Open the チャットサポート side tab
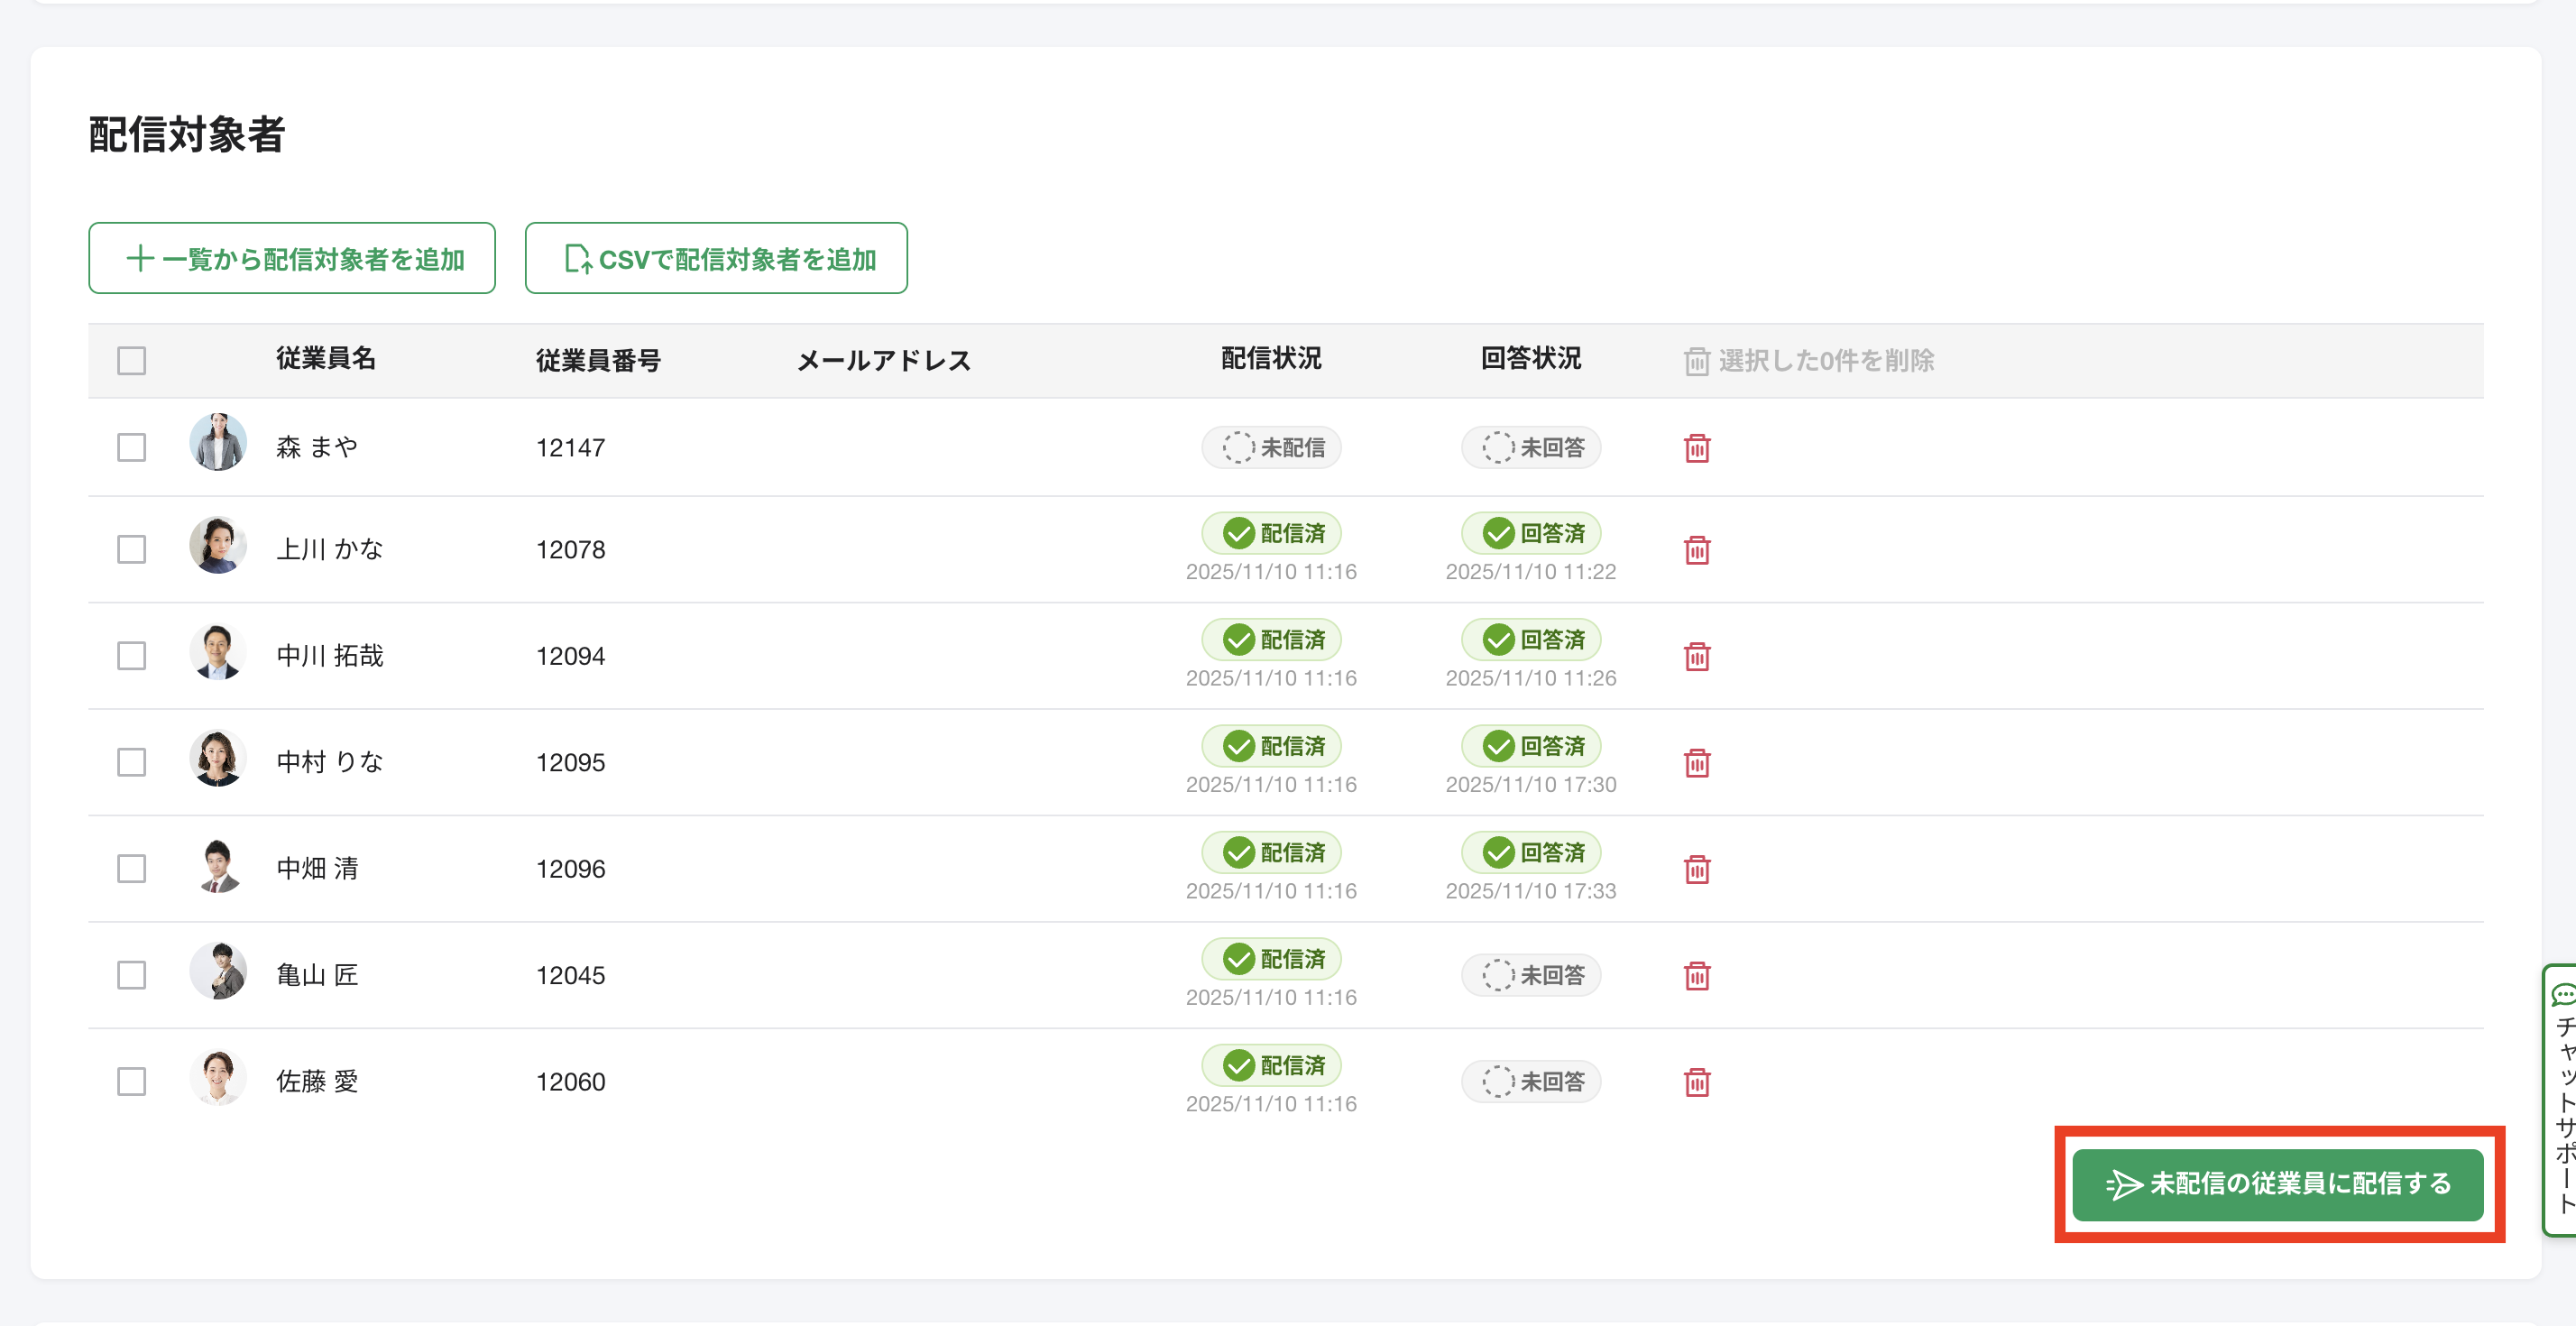The height and width of the screenshot is (1326, 2576). pyautogui.click(x=2561, y=1100)
